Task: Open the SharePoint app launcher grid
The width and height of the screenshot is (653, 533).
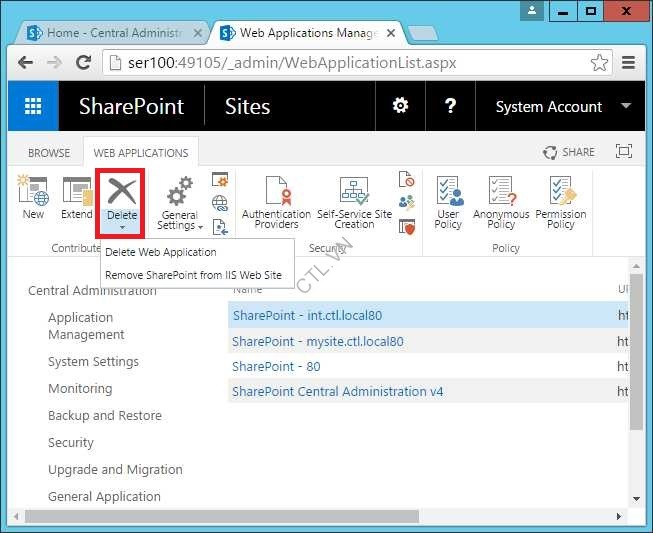Action: point(33,106)
